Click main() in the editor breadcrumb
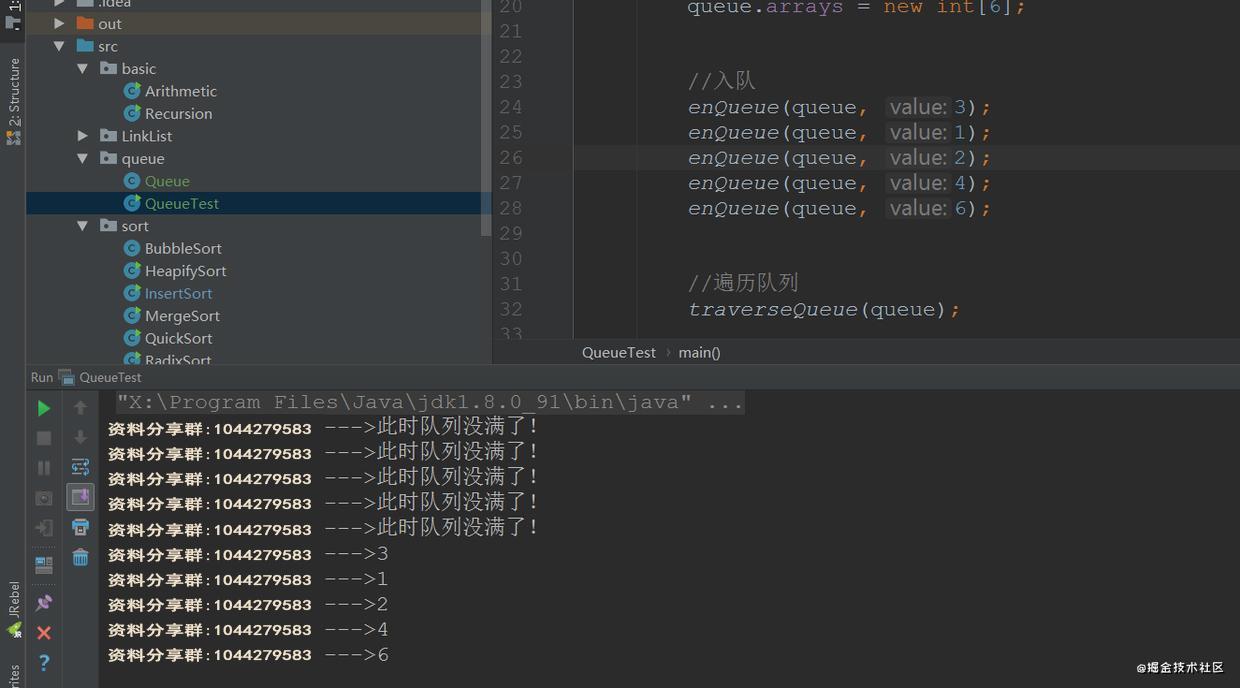Viewport: 1240px width, 688px height. pyautogui.click(x=699, y=352)
